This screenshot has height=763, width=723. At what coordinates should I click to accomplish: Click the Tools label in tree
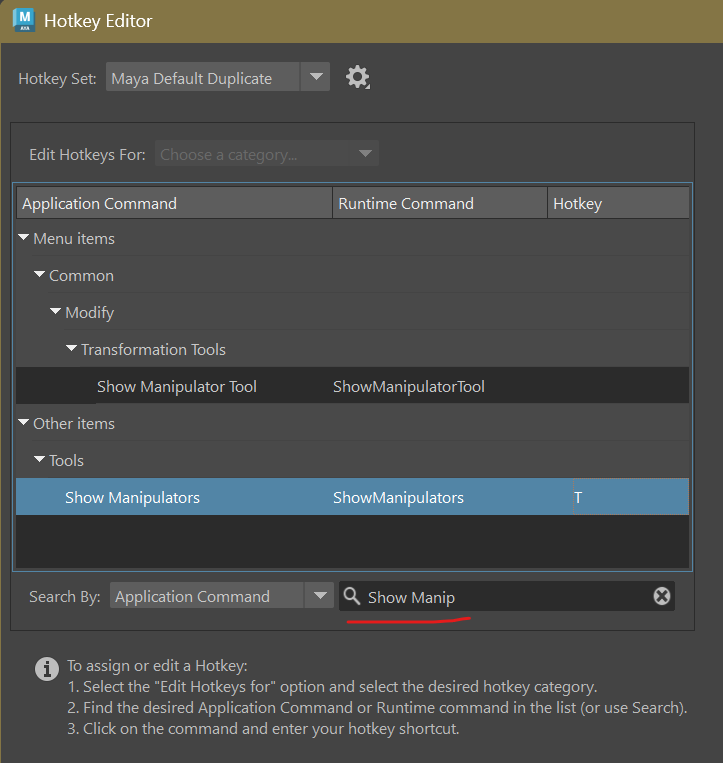(x=66, y=460)
